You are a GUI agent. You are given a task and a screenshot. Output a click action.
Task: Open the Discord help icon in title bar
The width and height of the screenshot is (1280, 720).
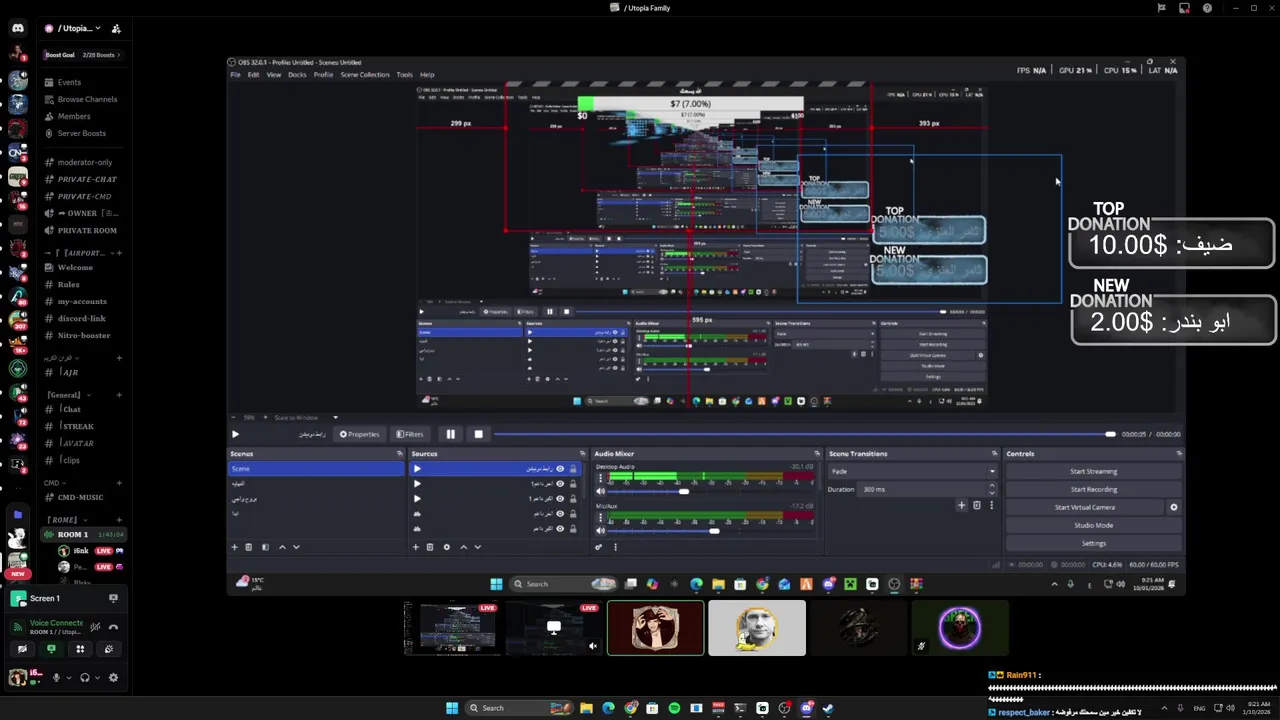pyautogui.click(x=1207, y=8)
